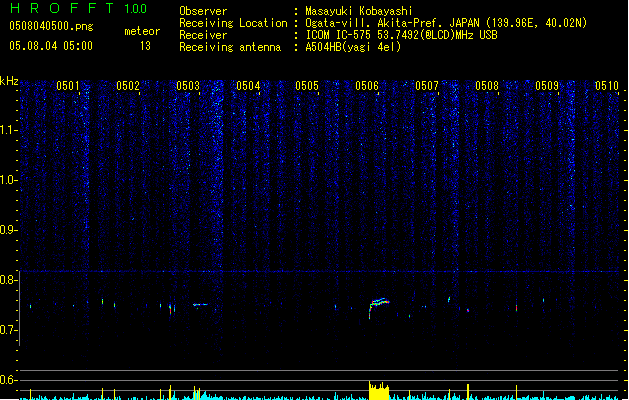
Task: Click the 1.1 kHz axis label
Action: (x=9, y=130)
